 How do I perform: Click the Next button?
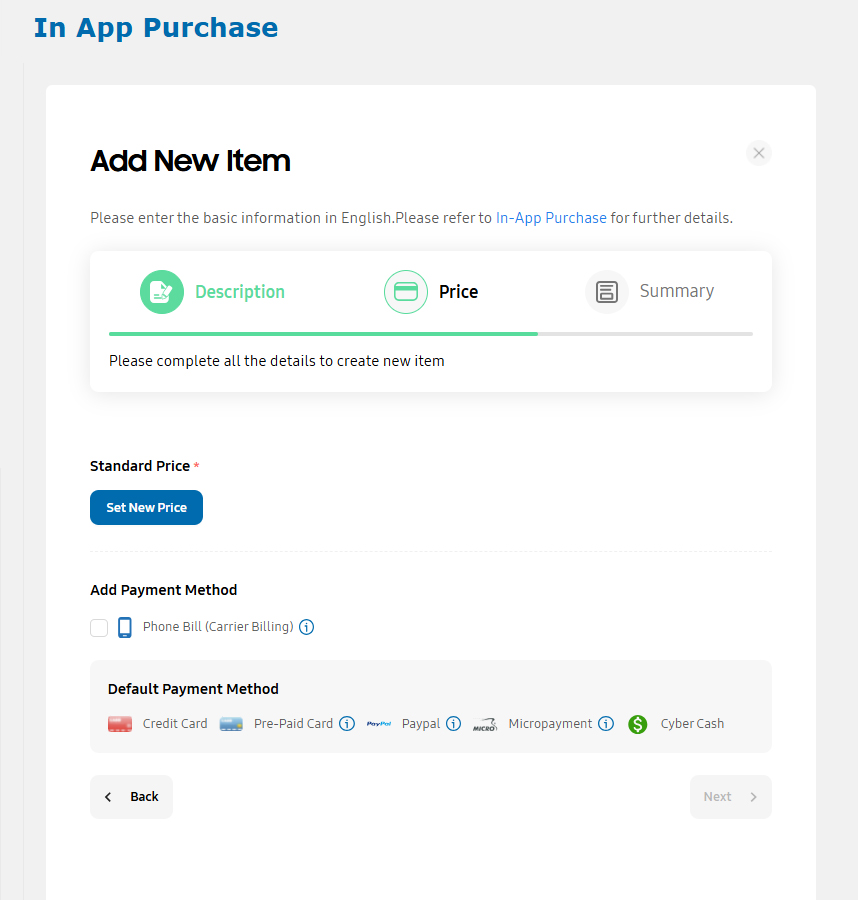pos(731,797)
